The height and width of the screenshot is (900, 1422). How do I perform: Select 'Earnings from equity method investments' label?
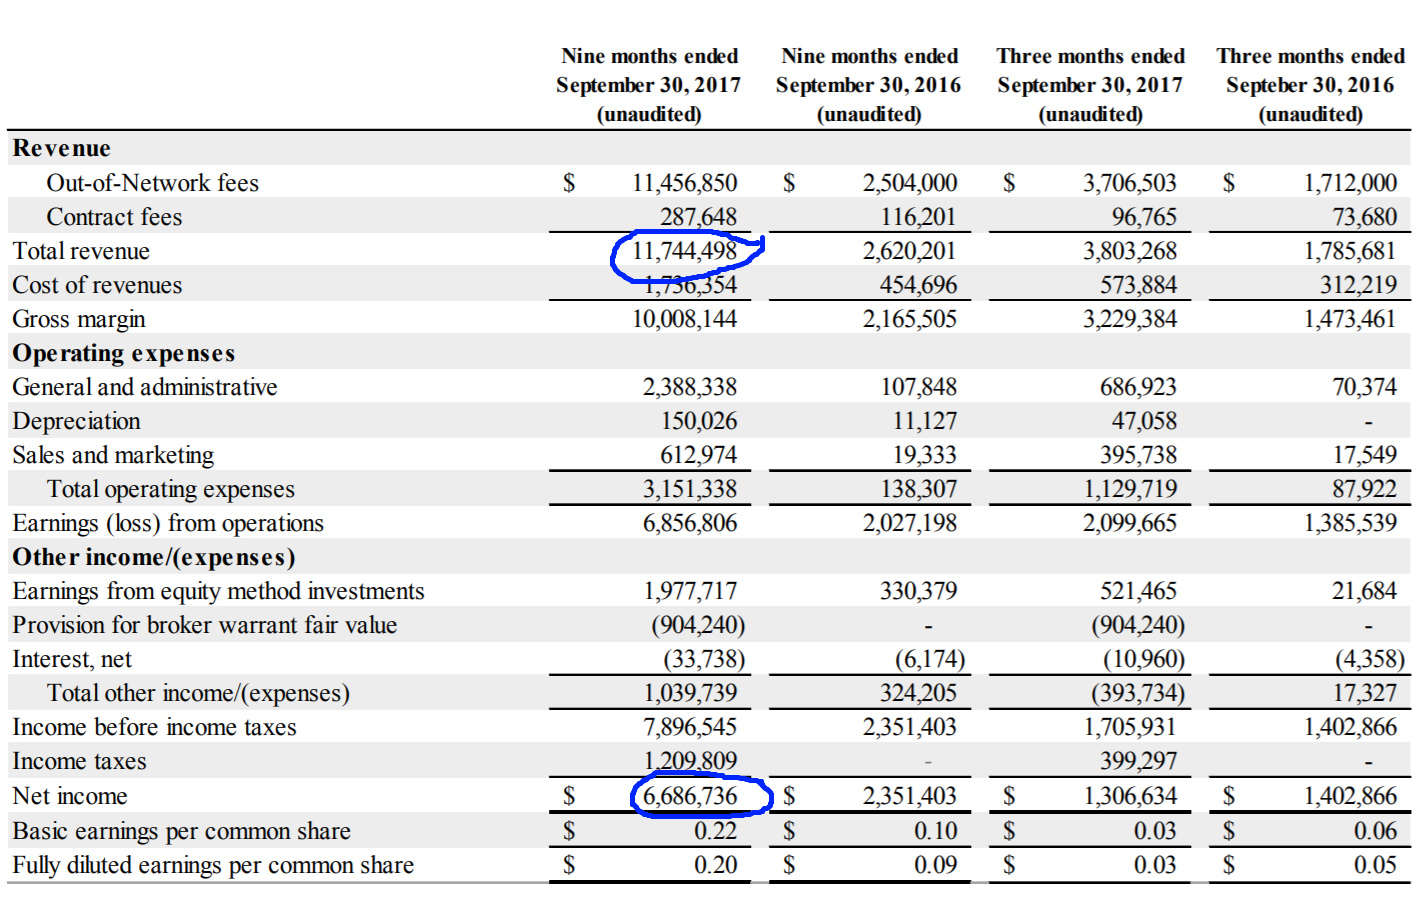(x=218, y=591)
